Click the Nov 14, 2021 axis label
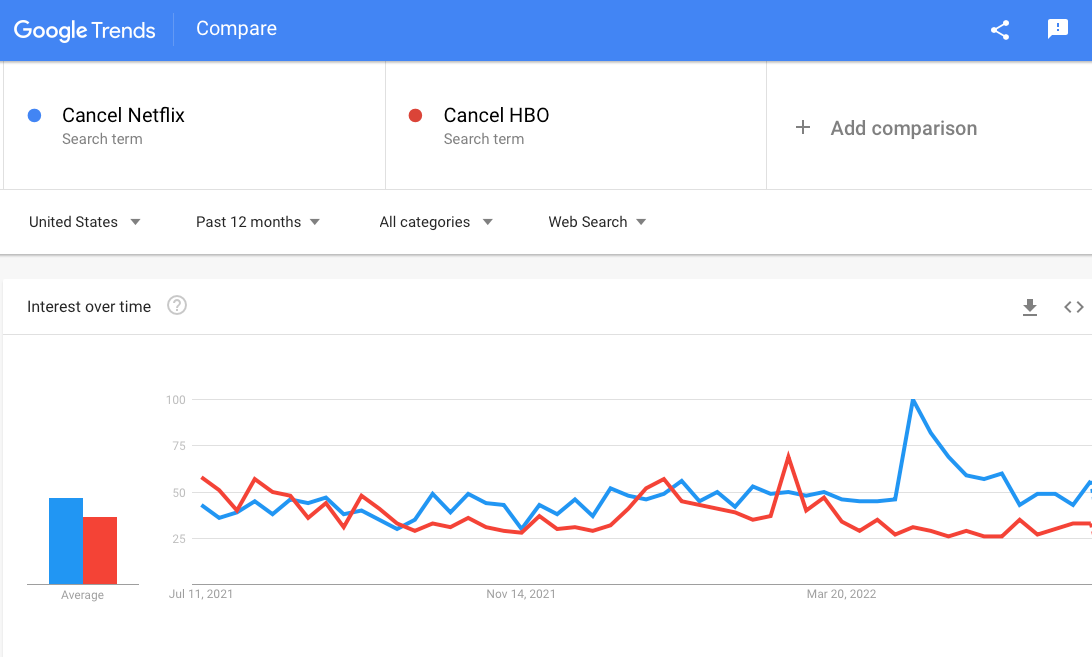 coord(520,593)
